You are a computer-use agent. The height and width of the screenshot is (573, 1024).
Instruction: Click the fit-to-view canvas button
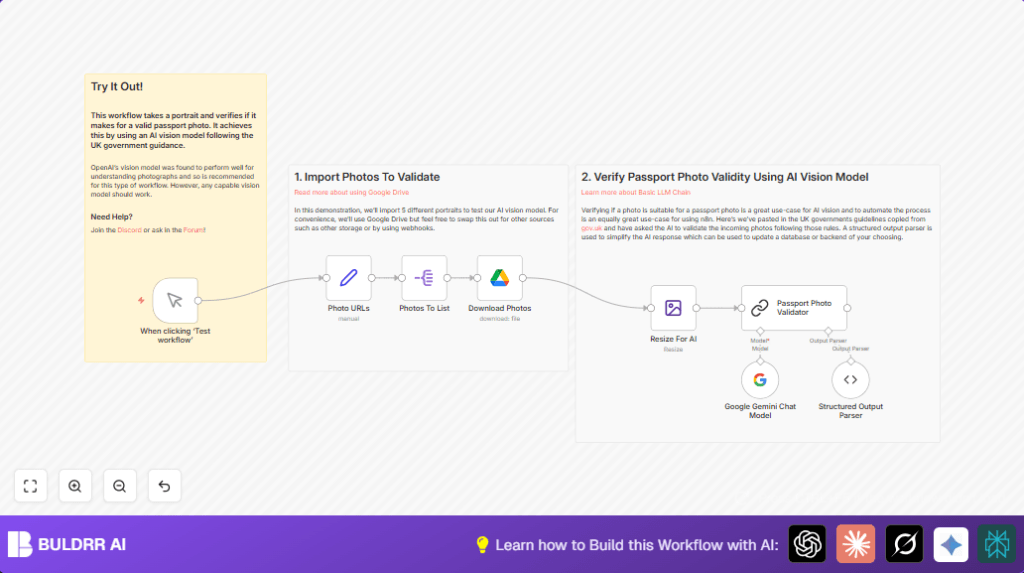point(30,486)
